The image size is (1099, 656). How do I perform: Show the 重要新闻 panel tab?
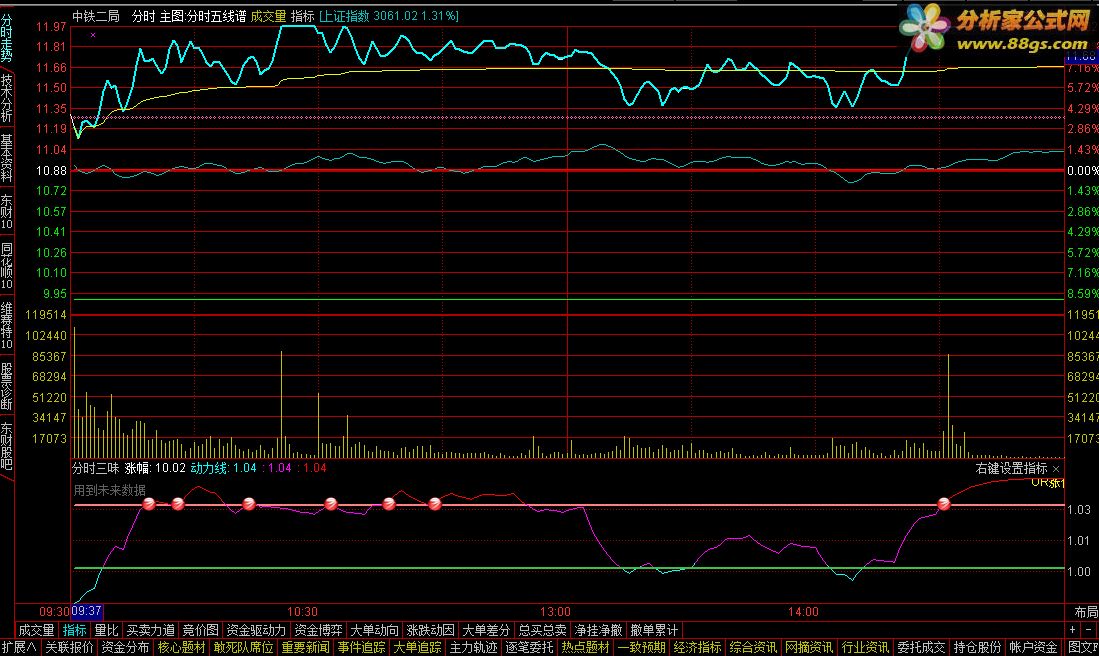tap(306, 648)
